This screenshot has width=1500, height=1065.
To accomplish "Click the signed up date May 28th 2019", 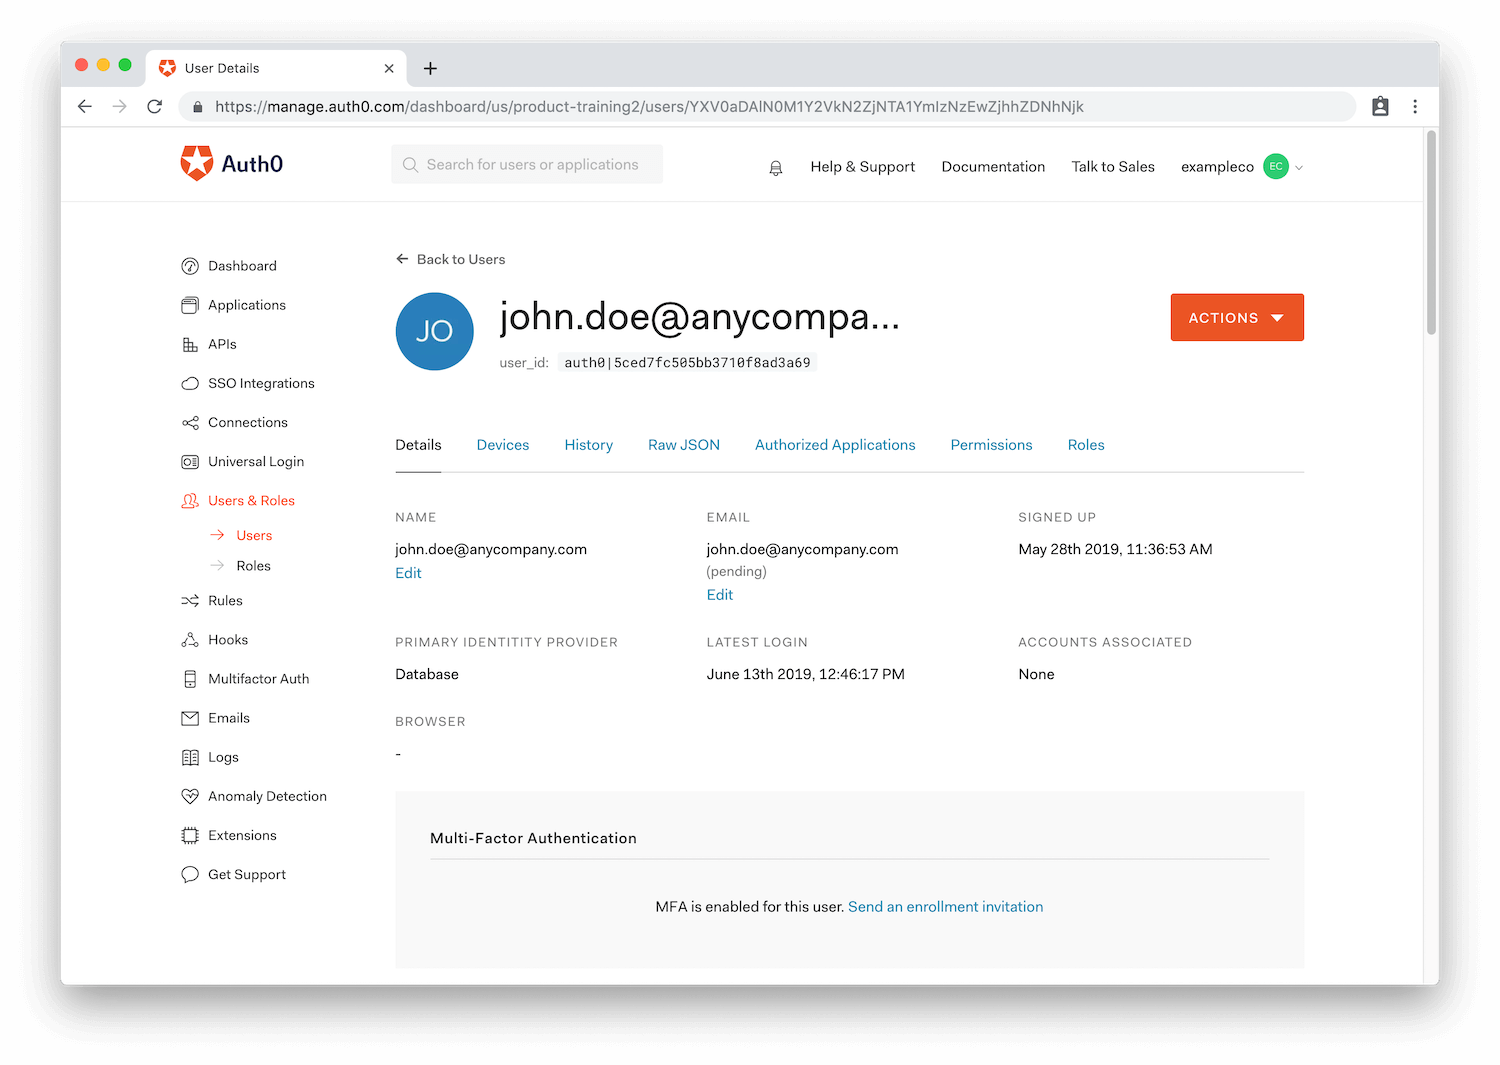I will [1115, 549].
